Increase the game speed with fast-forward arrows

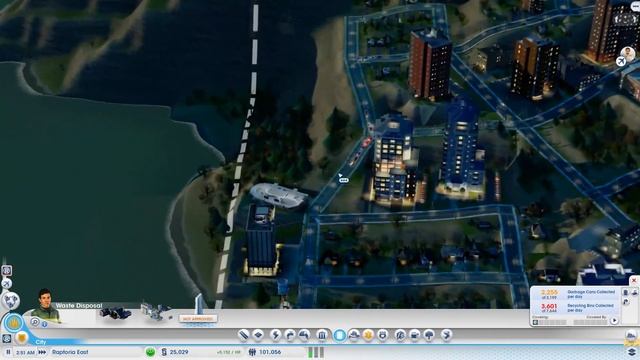[42, 352]
